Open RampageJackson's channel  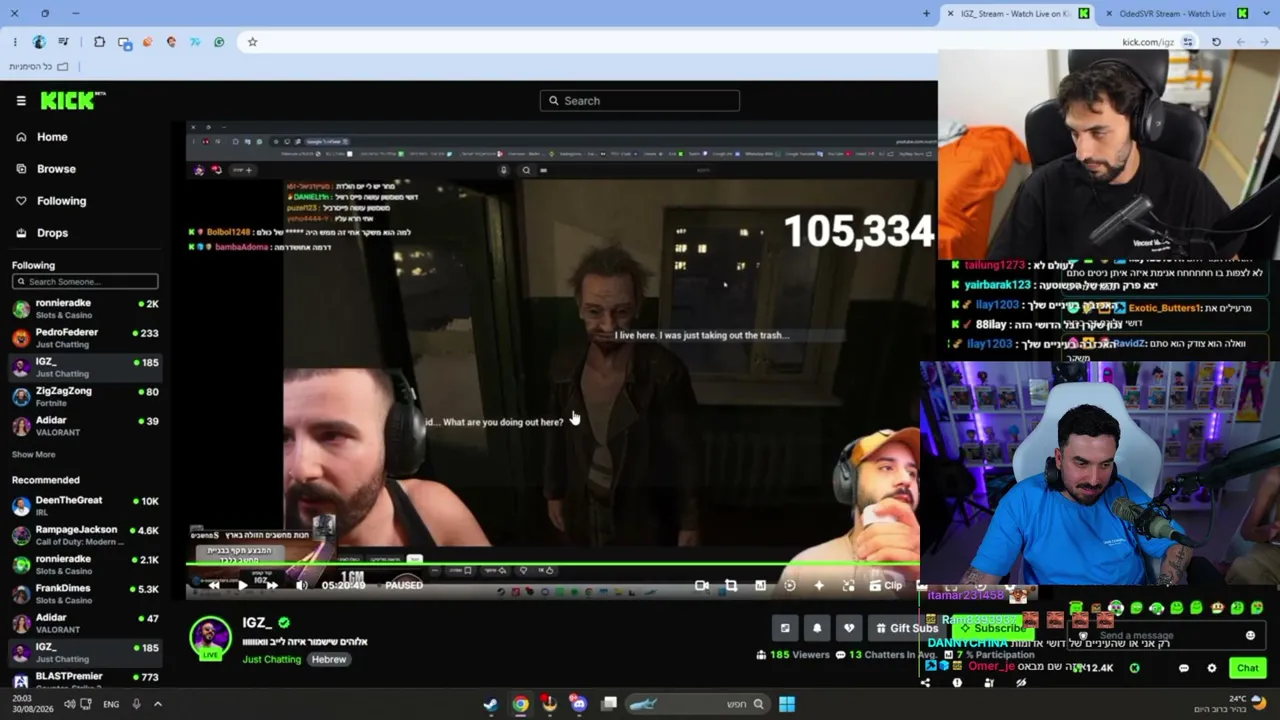click(x=85, y=535)
